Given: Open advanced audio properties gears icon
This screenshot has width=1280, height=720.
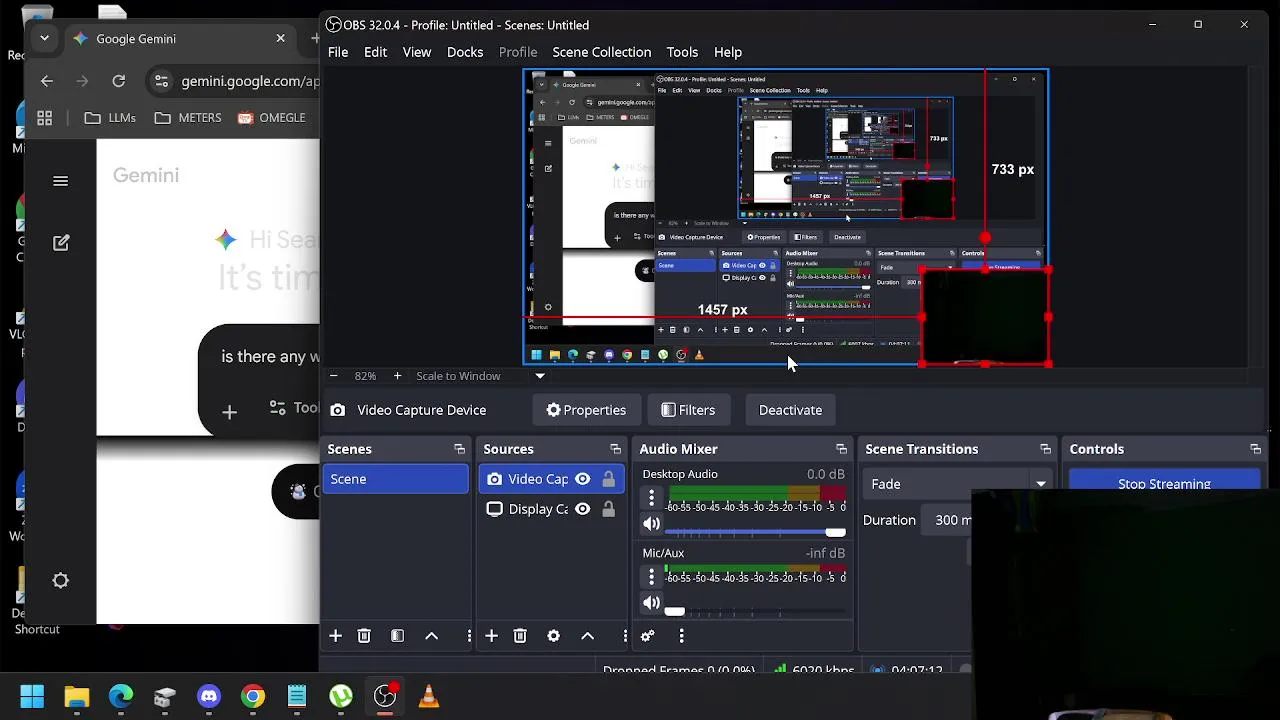Looking at the screenshot, I should [x=647, y=636].
